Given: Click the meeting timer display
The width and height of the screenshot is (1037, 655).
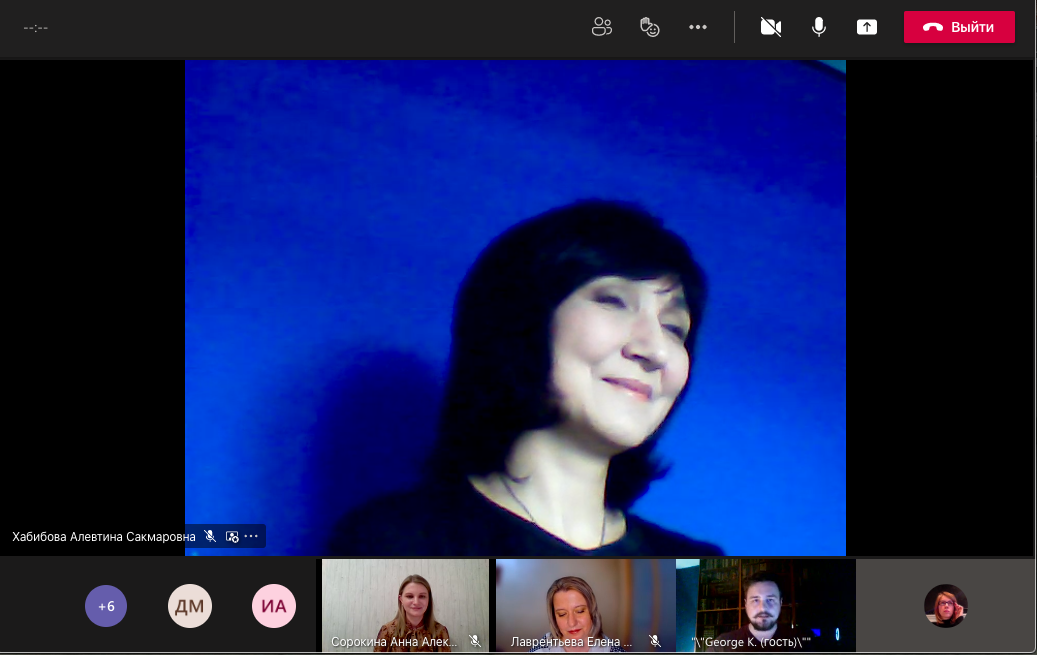Looking at the screenshot, I should click(36, 27).
